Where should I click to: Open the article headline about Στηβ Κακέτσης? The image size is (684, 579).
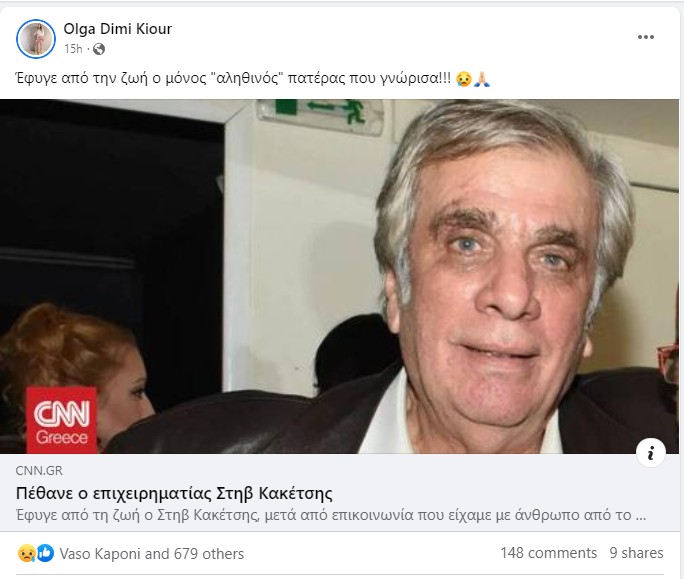coord(174,493)
